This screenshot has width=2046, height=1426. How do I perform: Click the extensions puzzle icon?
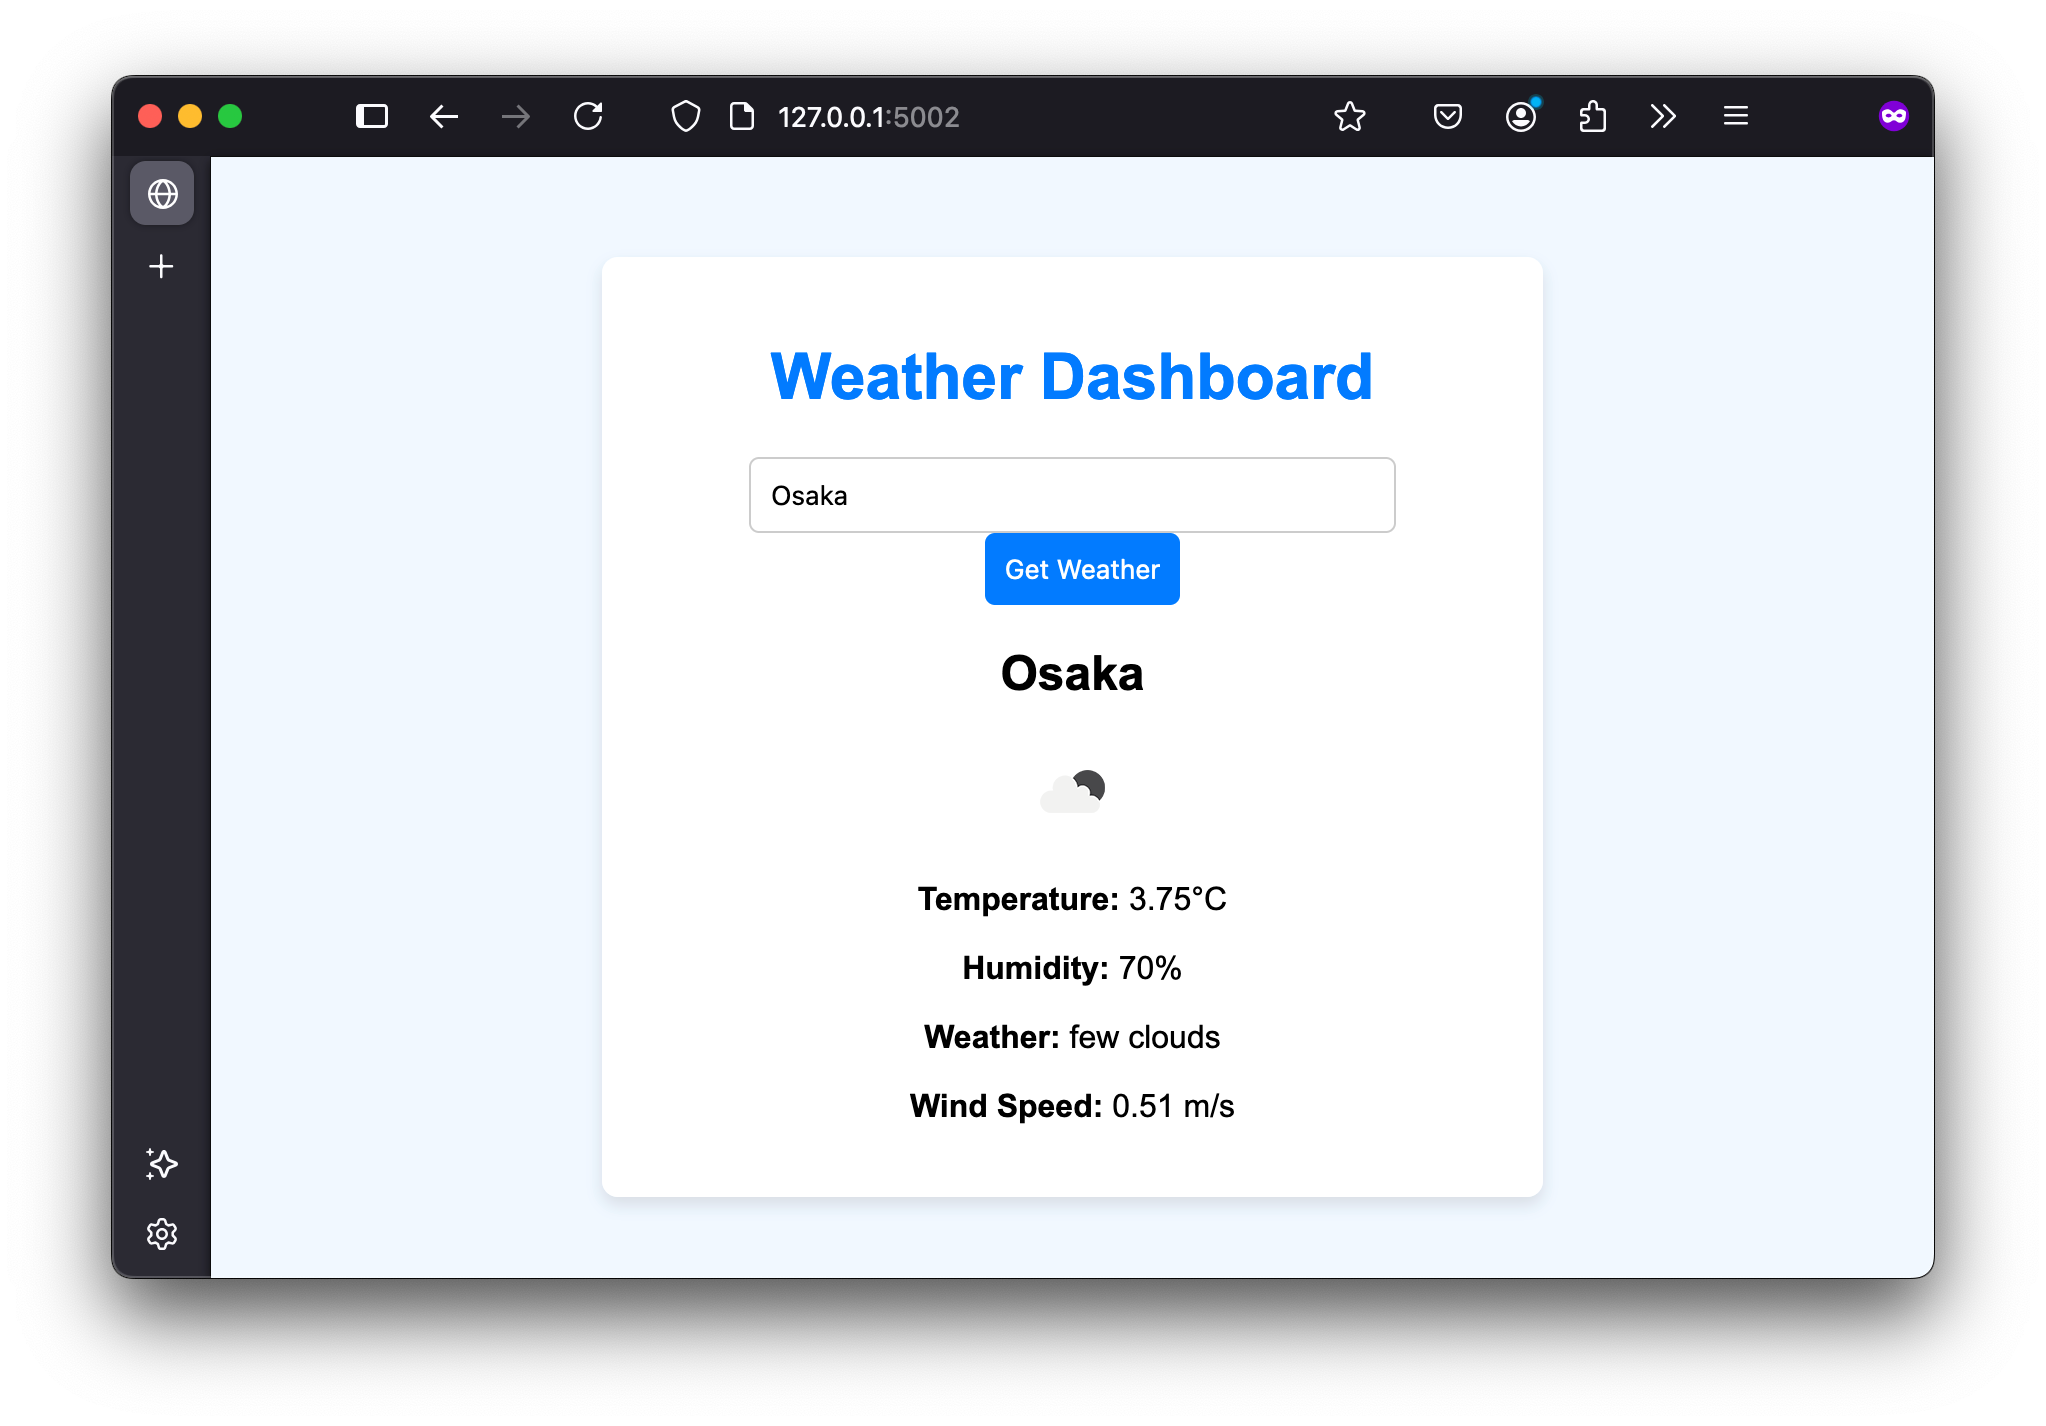[x=1592, y=116]
